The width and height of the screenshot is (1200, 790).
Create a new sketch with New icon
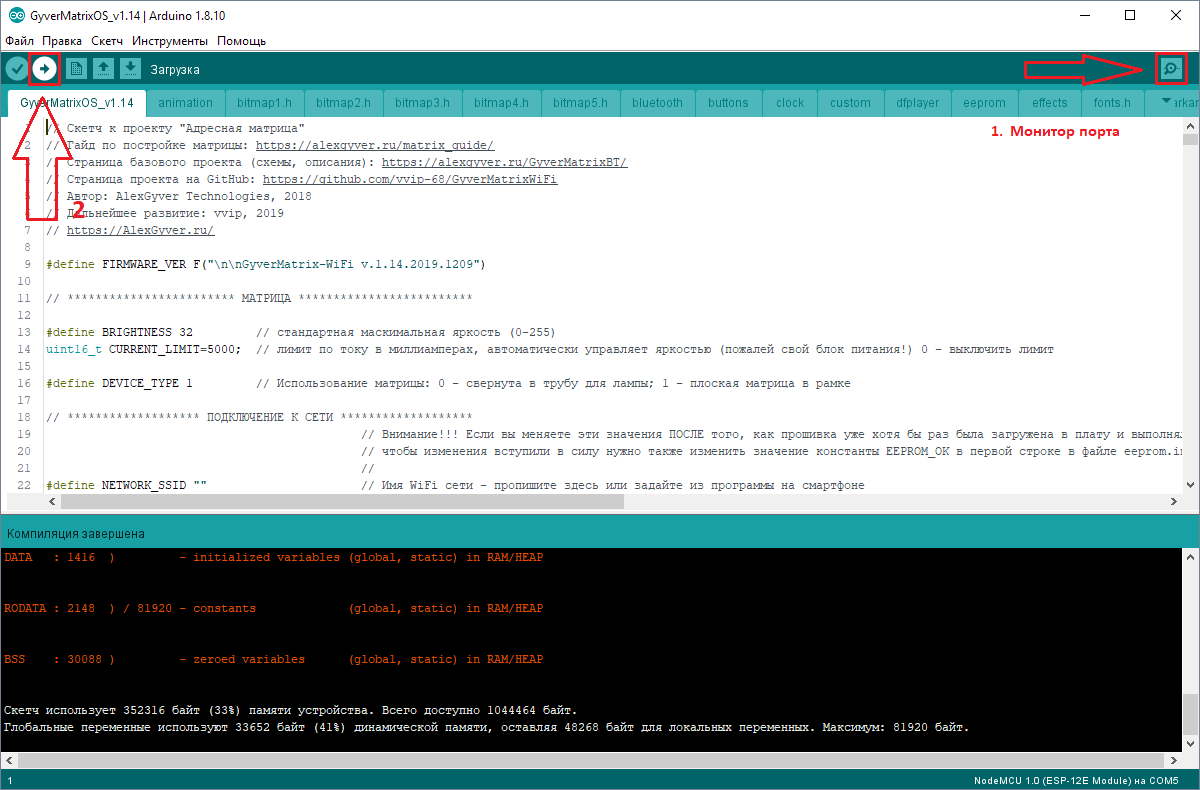pos(77,68)
